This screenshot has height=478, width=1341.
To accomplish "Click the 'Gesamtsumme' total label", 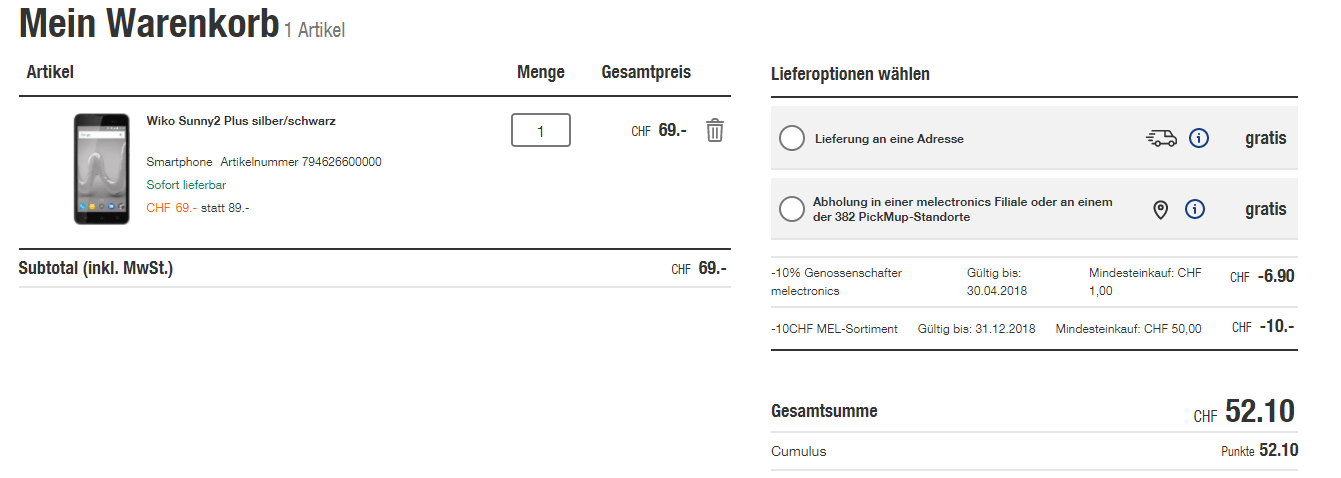I will click(824, 411).
